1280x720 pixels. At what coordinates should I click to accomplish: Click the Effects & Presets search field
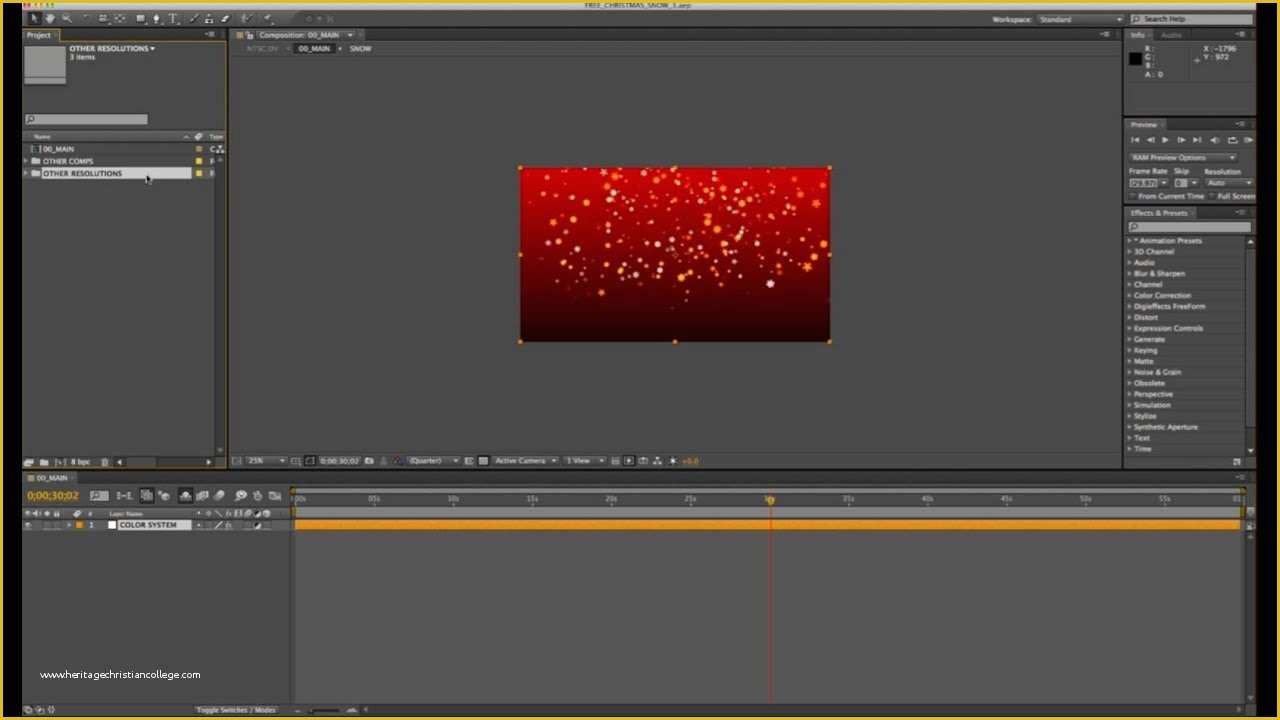coord(1189,227)
